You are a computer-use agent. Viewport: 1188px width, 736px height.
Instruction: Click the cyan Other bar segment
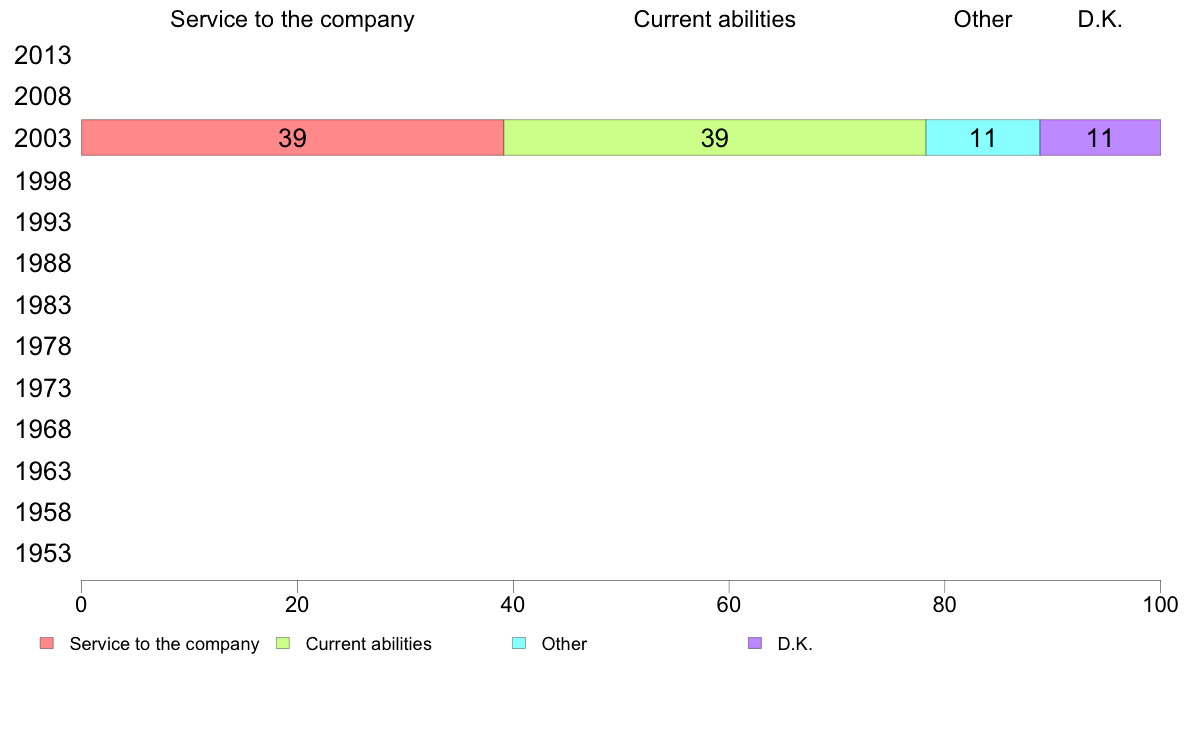983,138
